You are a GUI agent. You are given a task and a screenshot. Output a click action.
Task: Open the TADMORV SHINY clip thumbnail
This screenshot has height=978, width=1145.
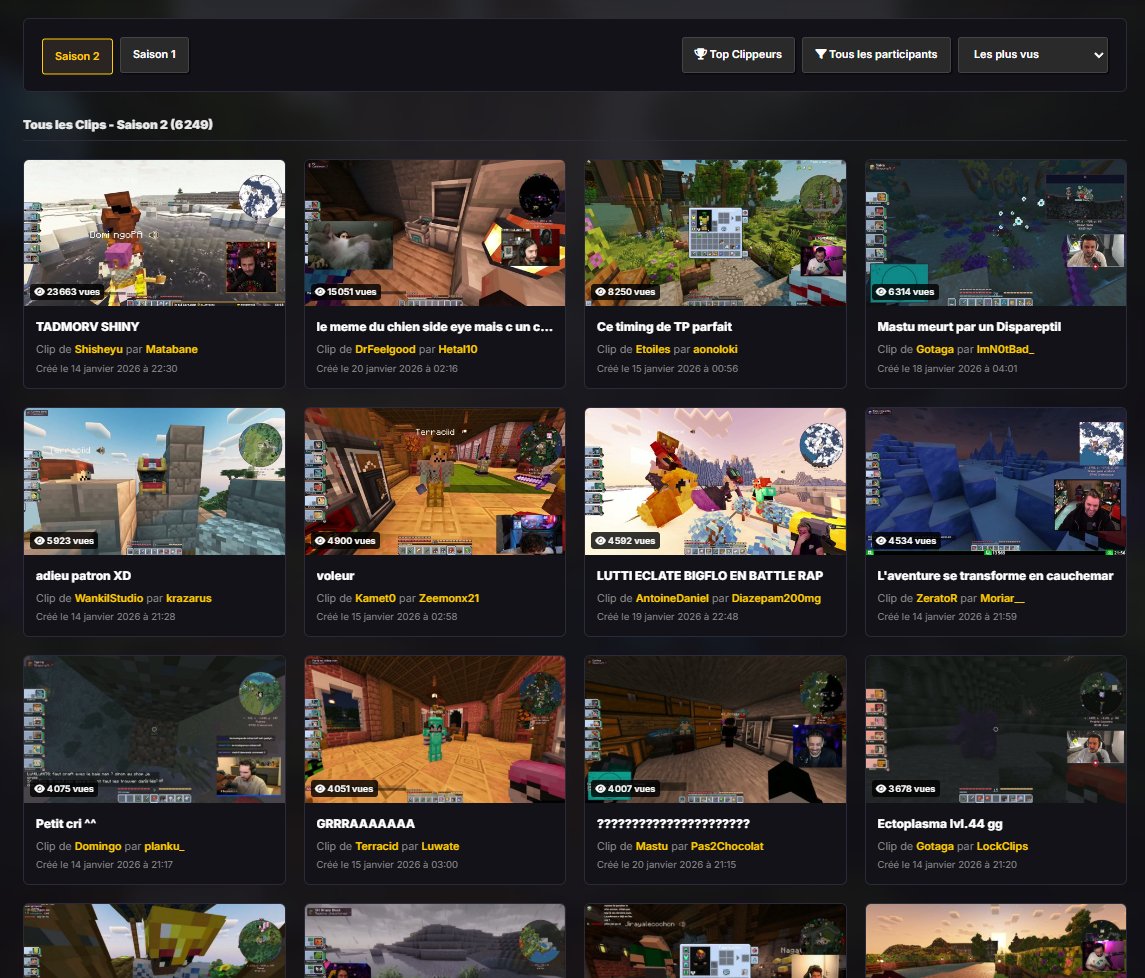pyautogui.click(x=154, y=233)
